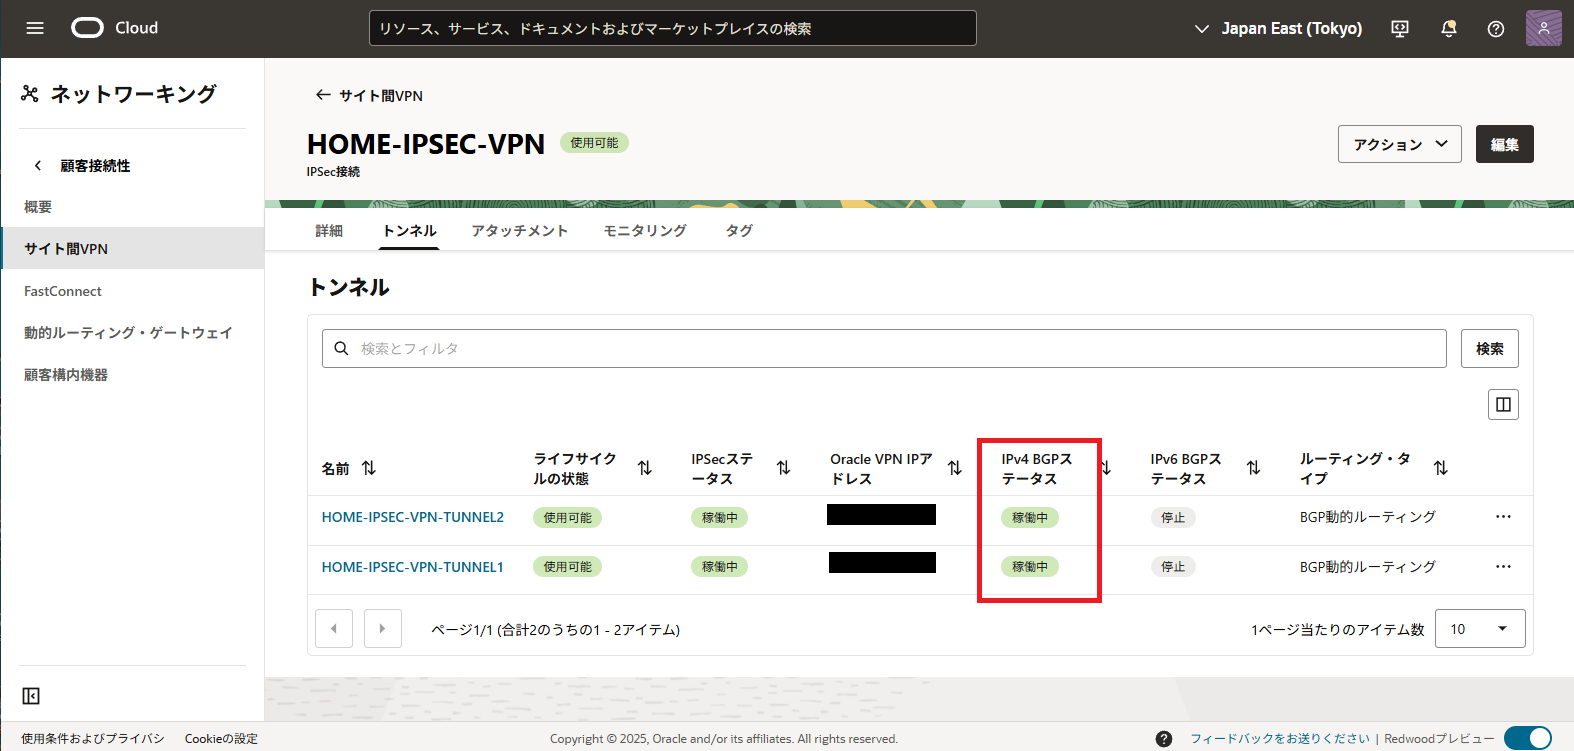Select the トンネル tab

click(x=410, y=231)
